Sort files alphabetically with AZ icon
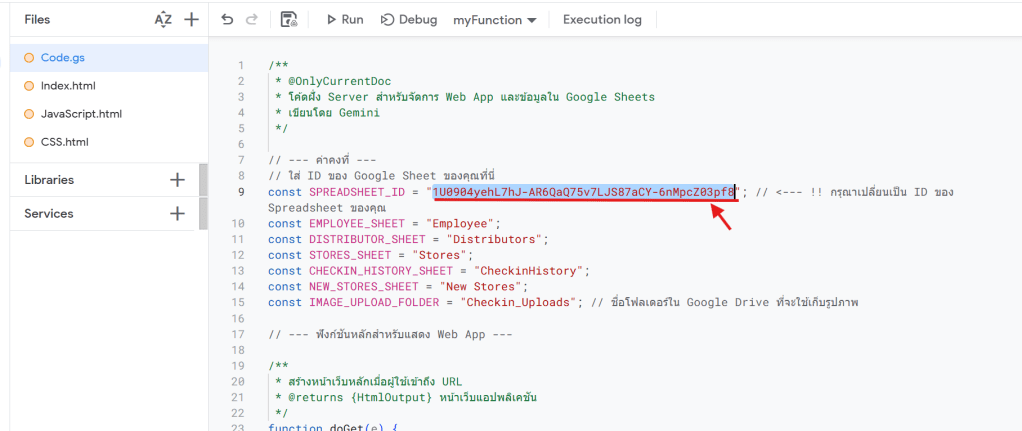Image resolution: width=1022 pixels, height=431 pixels. pos(163,19)
